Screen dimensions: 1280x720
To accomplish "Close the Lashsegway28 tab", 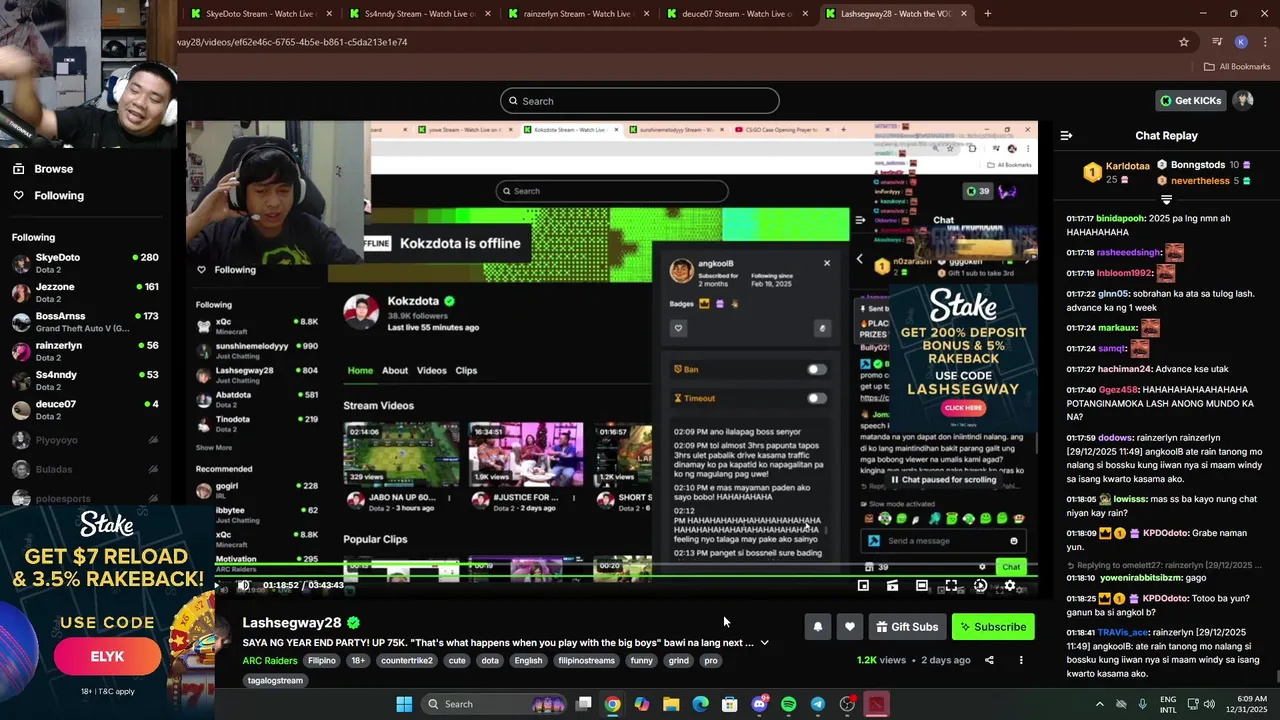I will 964,14.
